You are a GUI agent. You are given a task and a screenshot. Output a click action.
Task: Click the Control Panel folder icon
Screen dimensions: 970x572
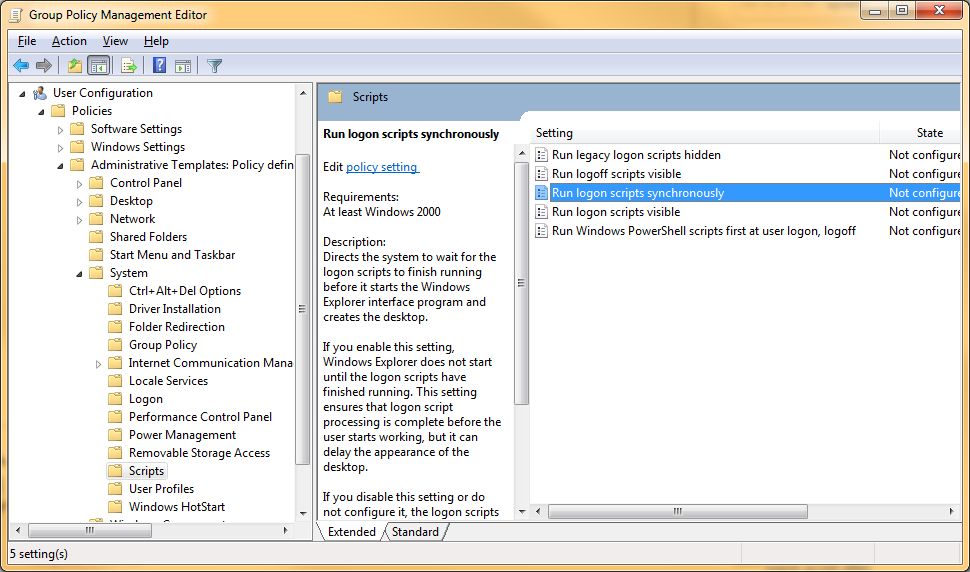[97, 182]
